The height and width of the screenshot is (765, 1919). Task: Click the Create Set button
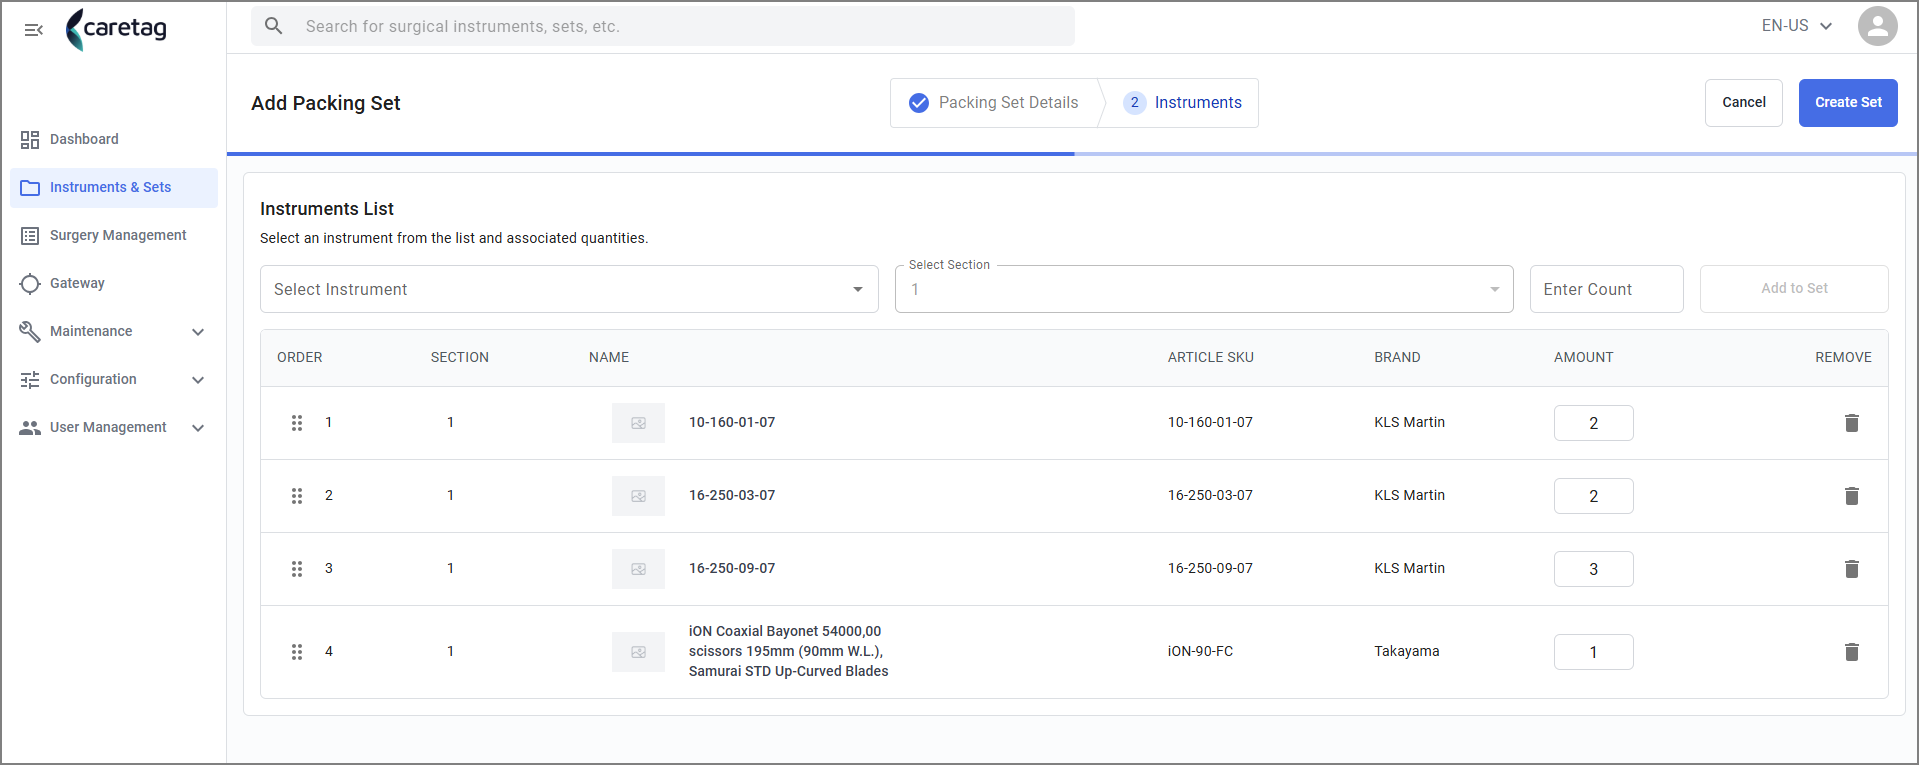click(1848, 103)
